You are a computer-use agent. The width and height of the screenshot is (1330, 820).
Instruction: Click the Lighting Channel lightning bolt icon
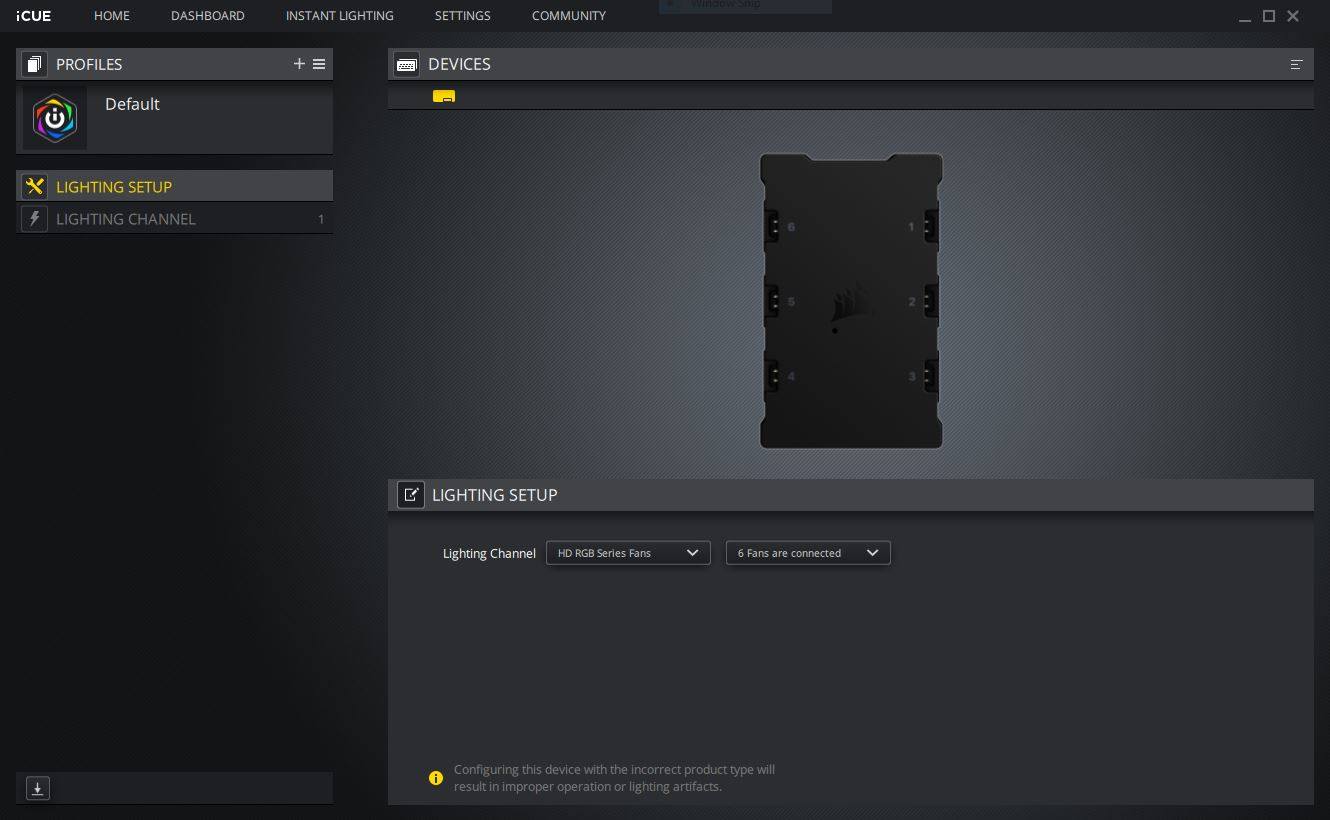[34, 219]
